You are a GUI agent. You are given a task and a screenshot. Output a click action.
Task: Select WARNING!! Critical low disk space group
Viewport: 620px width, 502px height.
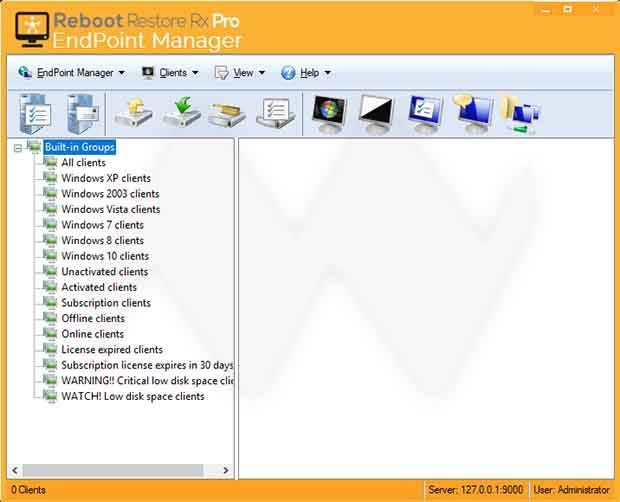147,381
